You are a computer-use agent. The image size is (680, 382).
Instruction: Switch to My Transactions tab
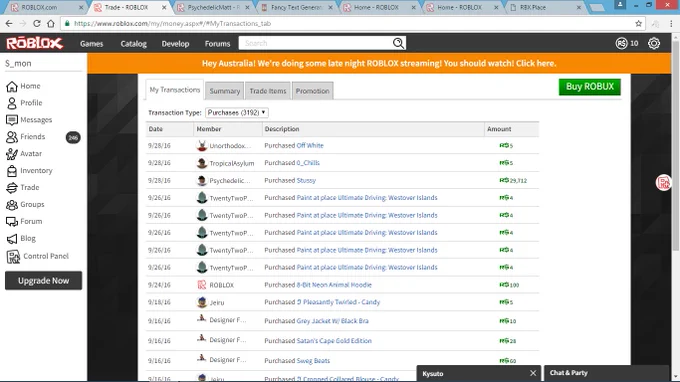(x=174, y=90)
